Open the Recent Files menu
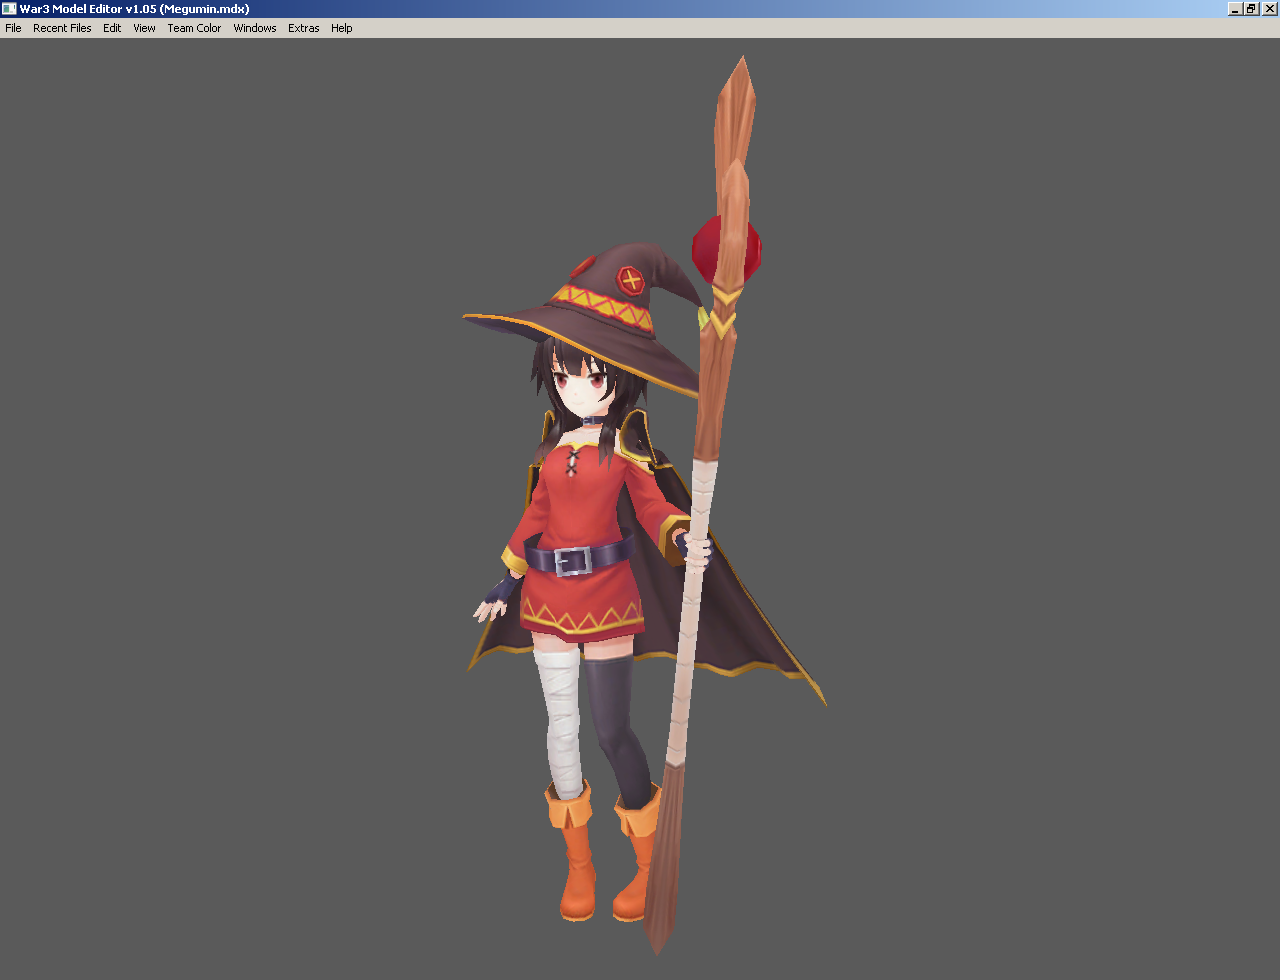1280x980 pixels. tap(62, 28)
